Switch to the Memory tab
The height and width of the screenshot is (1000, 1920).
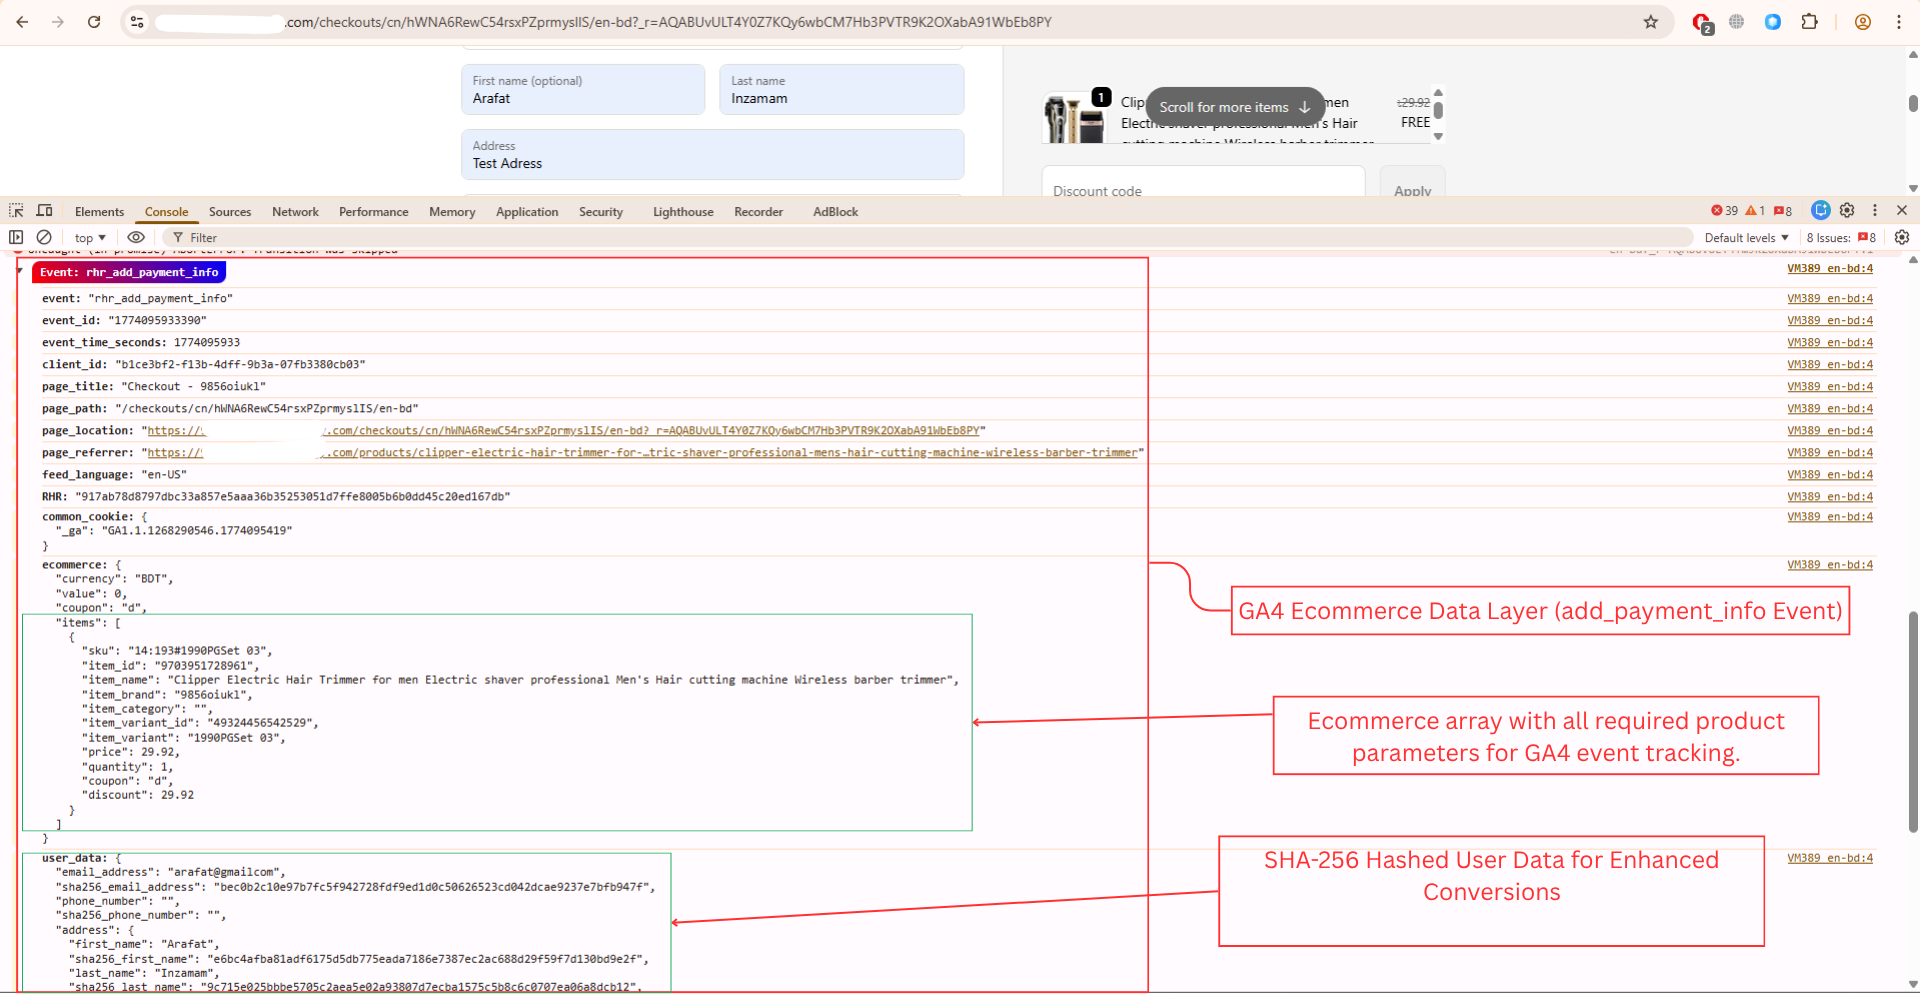tap(452, 211)
